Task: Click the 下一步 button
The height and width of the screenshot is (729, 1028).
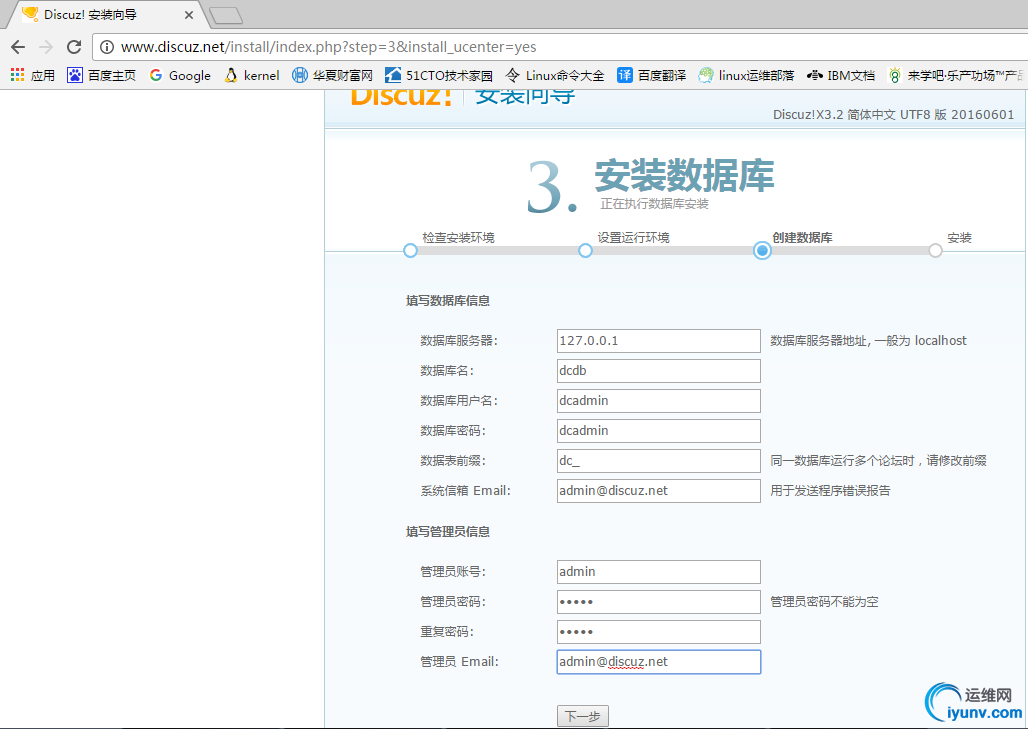Action: [583, 717]
